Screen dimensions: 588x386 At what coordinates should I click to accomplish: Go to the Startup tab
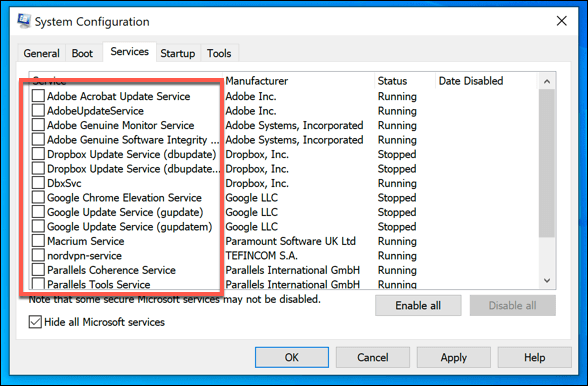click(x=178, y=53)
